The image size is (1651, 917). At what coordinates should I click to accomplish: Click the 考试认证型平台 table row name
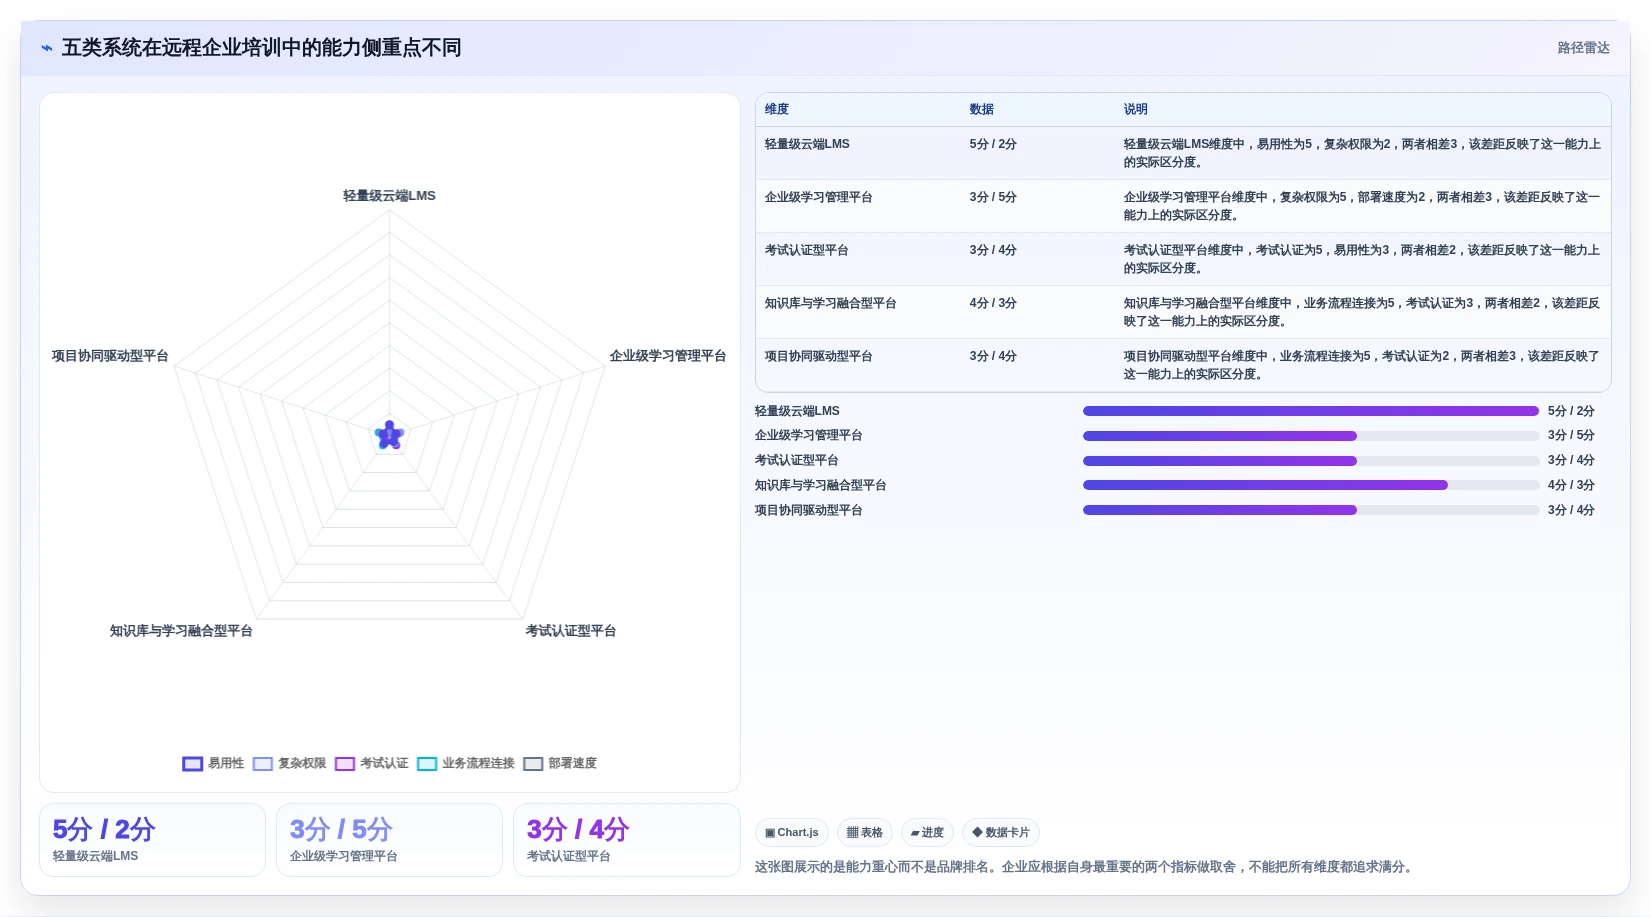807,250
